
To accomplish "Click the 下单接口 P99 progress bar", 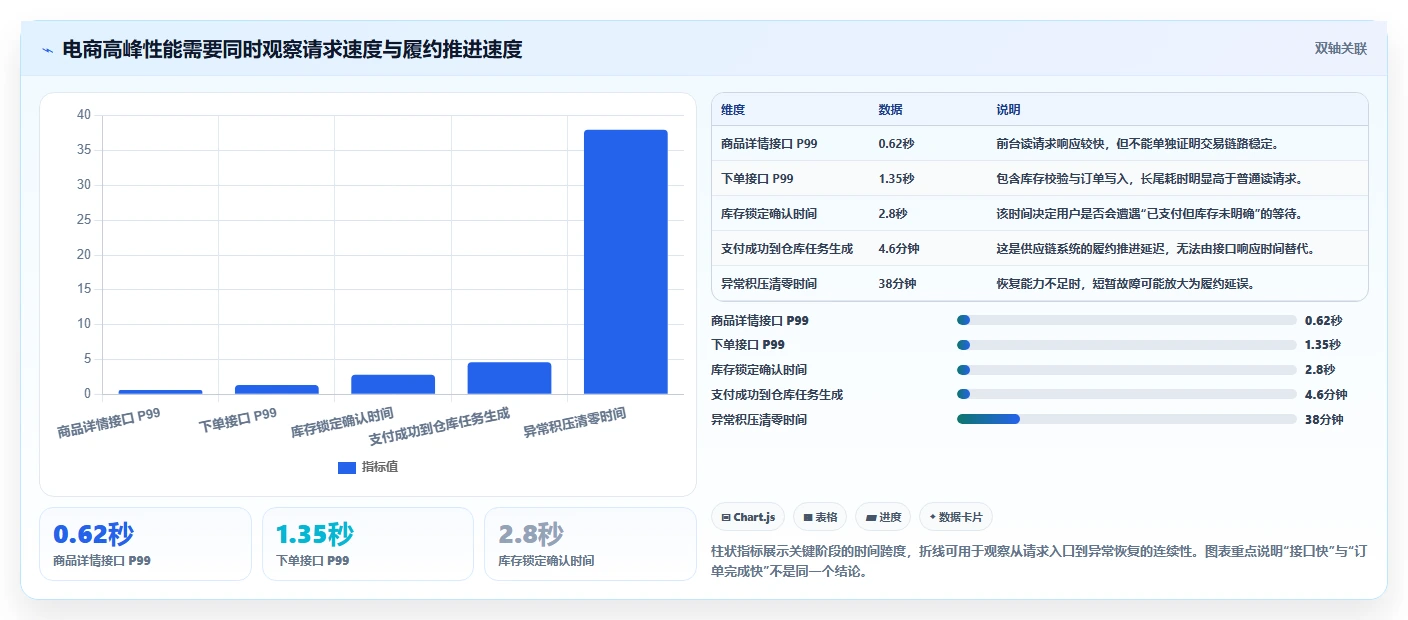I will tap(1127, 345).
